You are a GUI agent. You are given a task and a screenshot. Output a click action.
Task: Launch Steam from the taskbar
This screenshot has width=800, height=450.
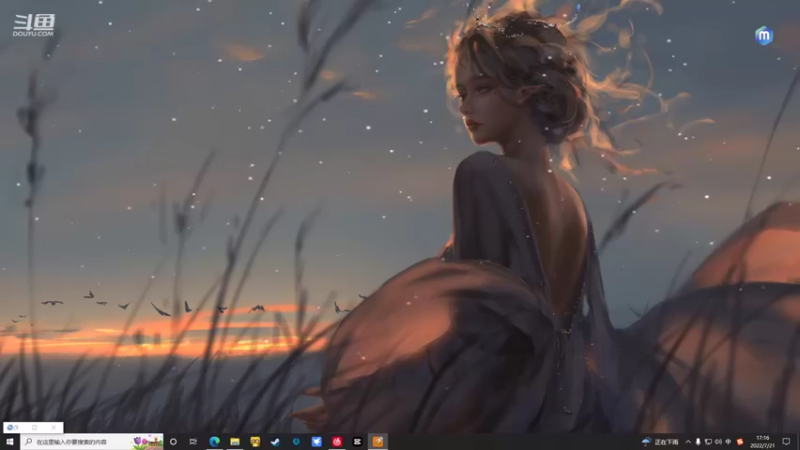pyautogui.click(x=276, y=442)
